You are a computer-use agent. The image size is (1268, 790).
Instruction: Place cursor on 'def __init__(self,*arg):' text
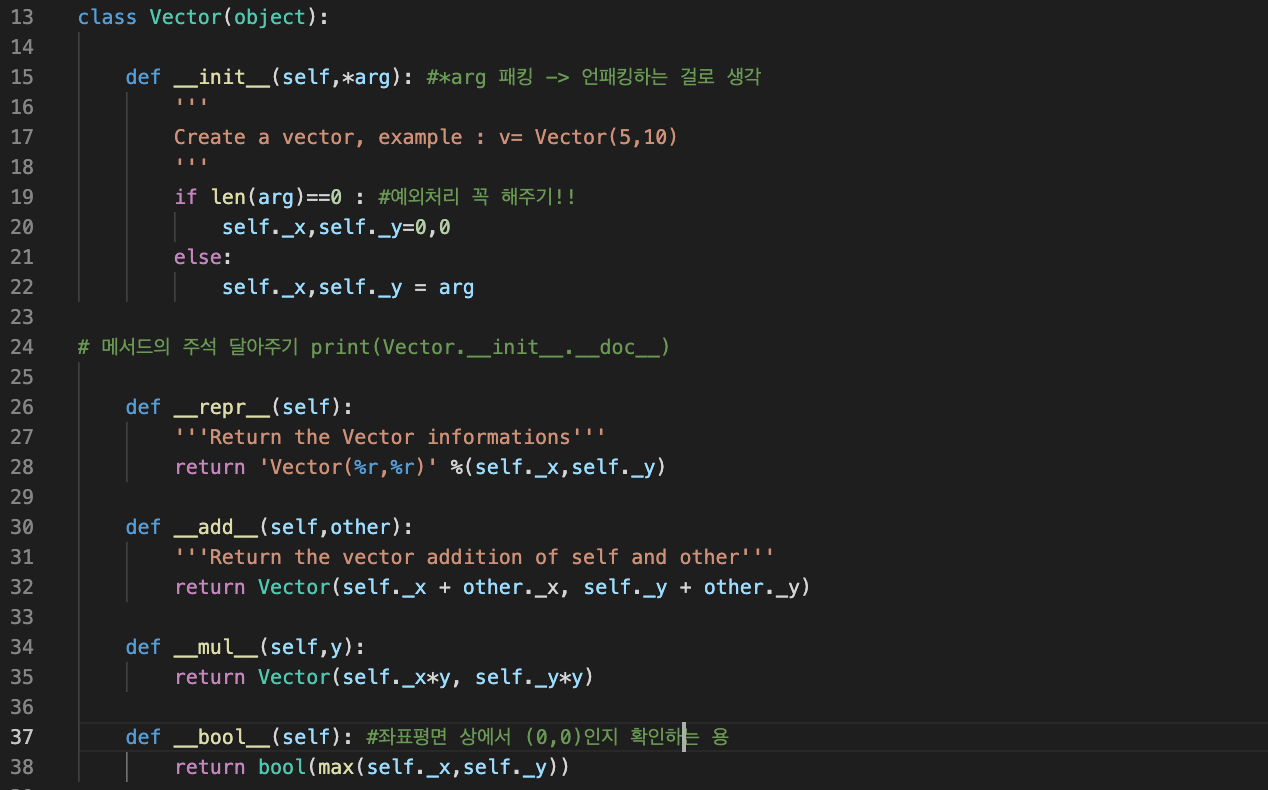point(270,77)
